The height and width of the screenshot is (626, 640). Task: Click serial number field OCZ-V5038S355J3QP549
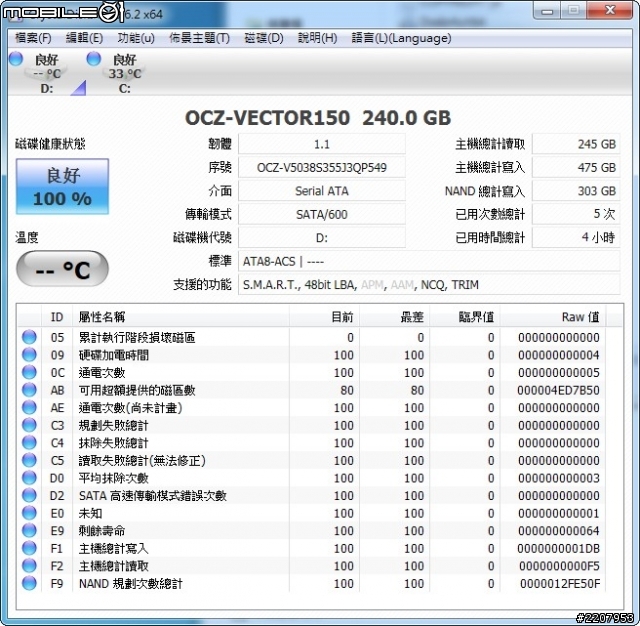pyautogui.click(x=322, y=167)
